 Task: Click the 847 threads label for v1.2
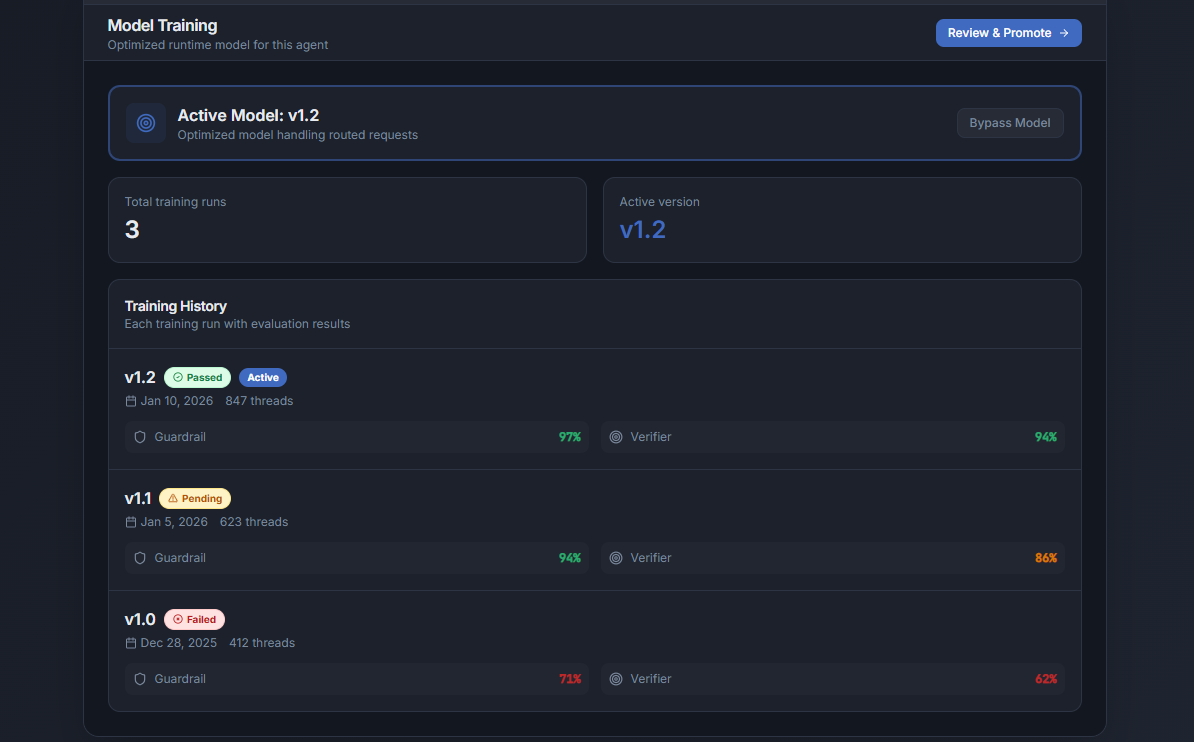259,400
